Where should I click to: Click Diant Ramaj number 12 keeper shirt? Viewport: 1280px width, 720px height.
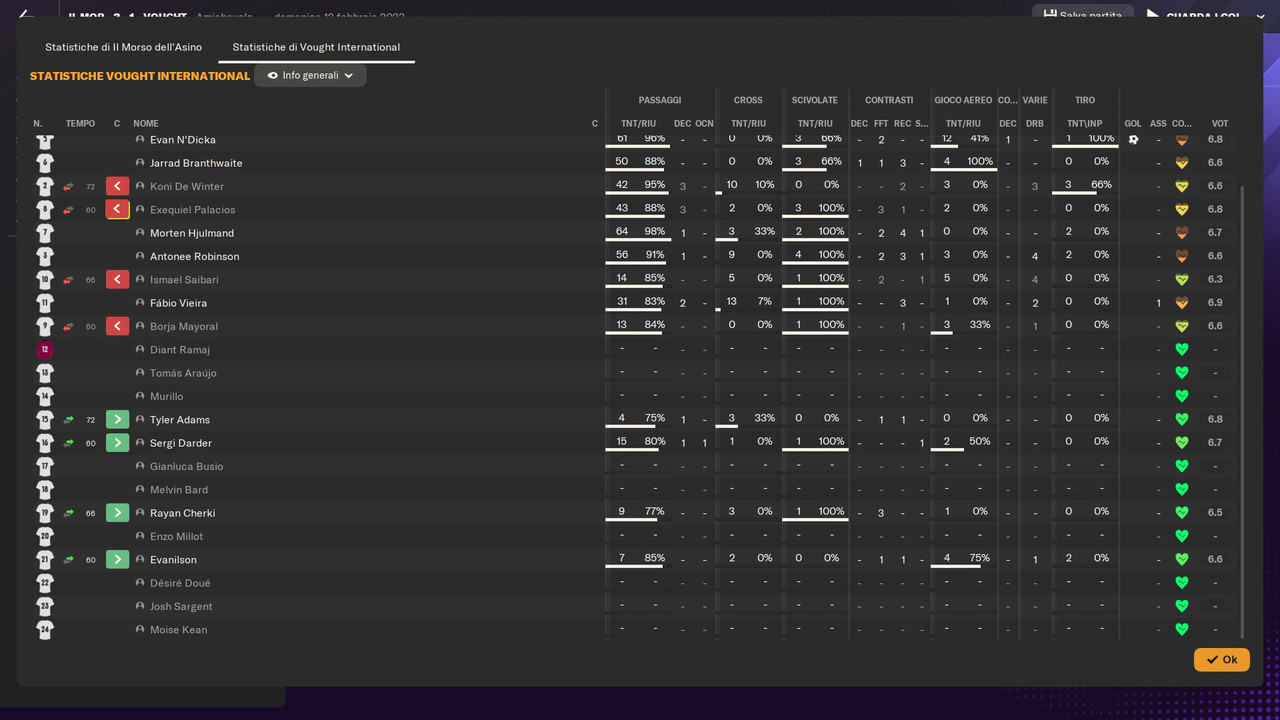[x=45, y=349]
